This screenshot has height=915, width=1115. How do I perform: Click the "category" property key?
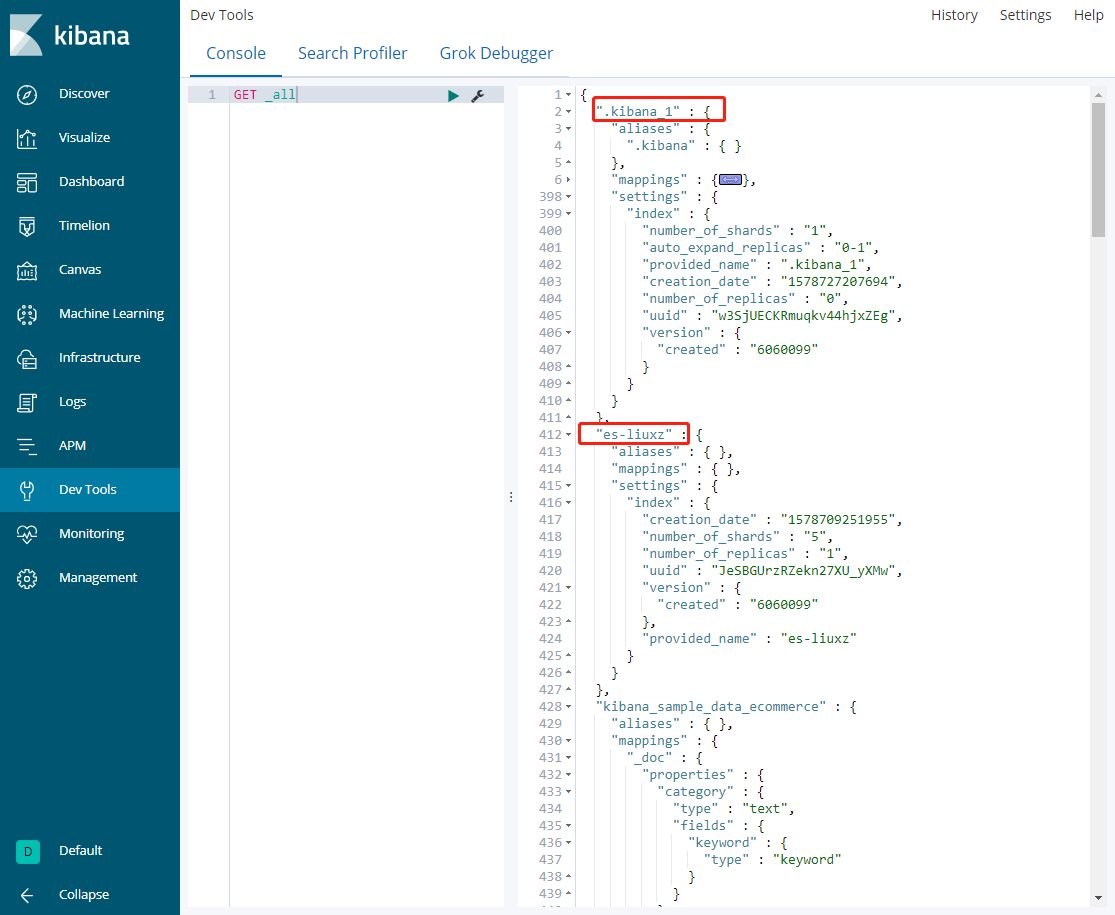pos(695,792)
